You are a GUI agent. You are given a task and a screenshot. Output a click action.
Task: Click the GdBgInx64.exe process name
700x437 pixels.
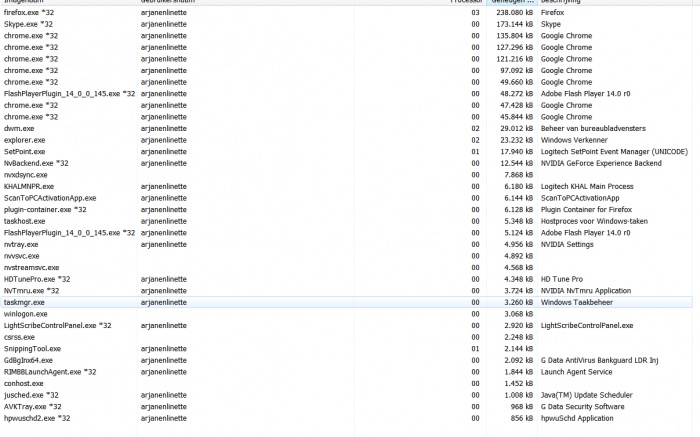28,361
